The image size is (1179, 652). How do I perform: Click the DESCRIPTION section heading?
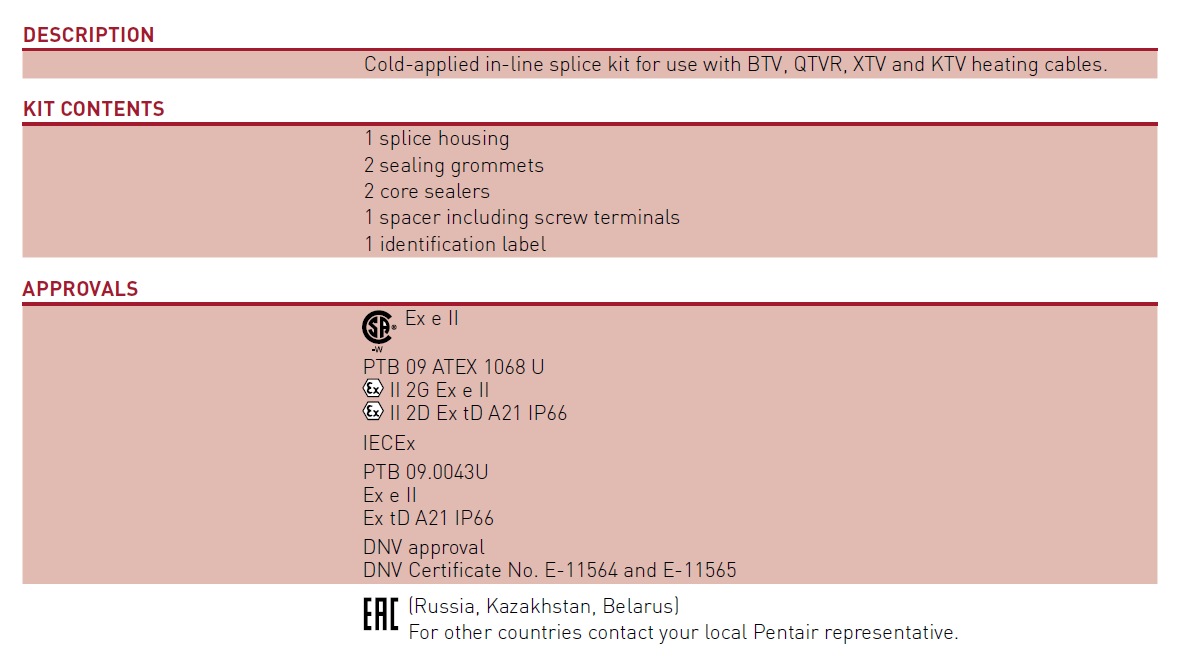click(x=89, y=35)
